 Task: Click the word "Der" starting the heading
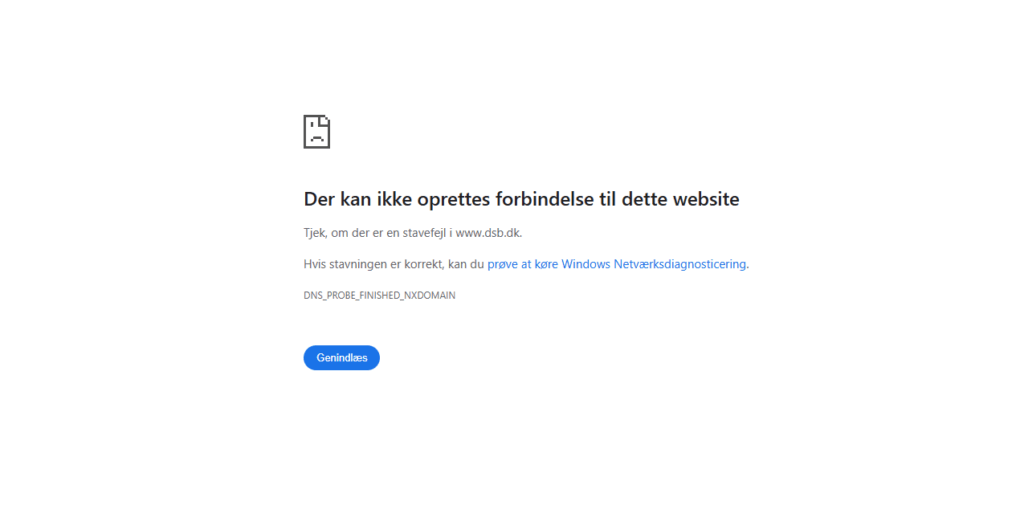319,199
